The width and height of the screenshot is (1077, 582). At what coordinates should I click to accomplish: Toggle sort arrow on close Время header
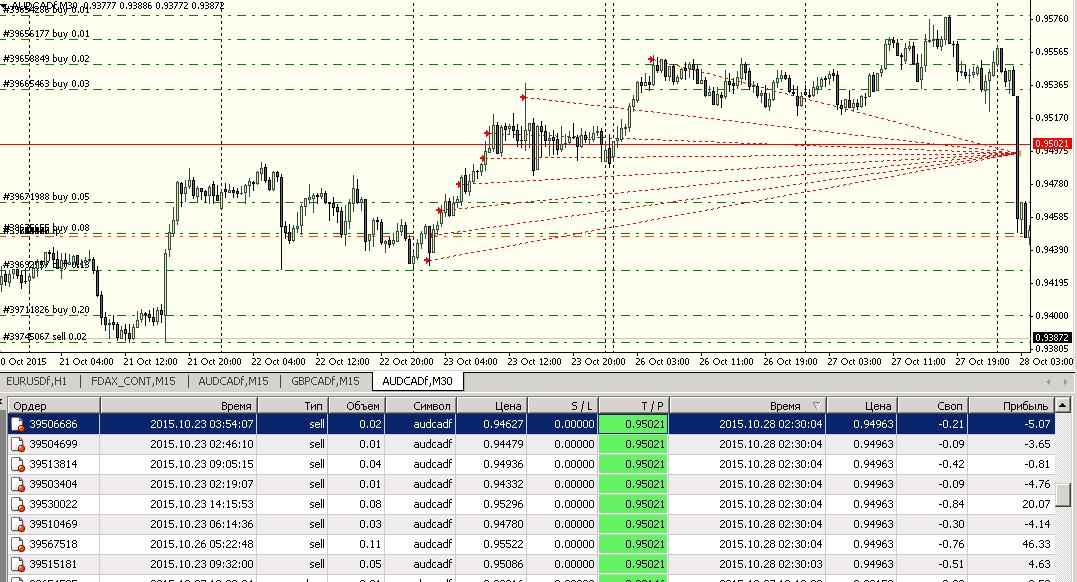(x=817, y=405)
